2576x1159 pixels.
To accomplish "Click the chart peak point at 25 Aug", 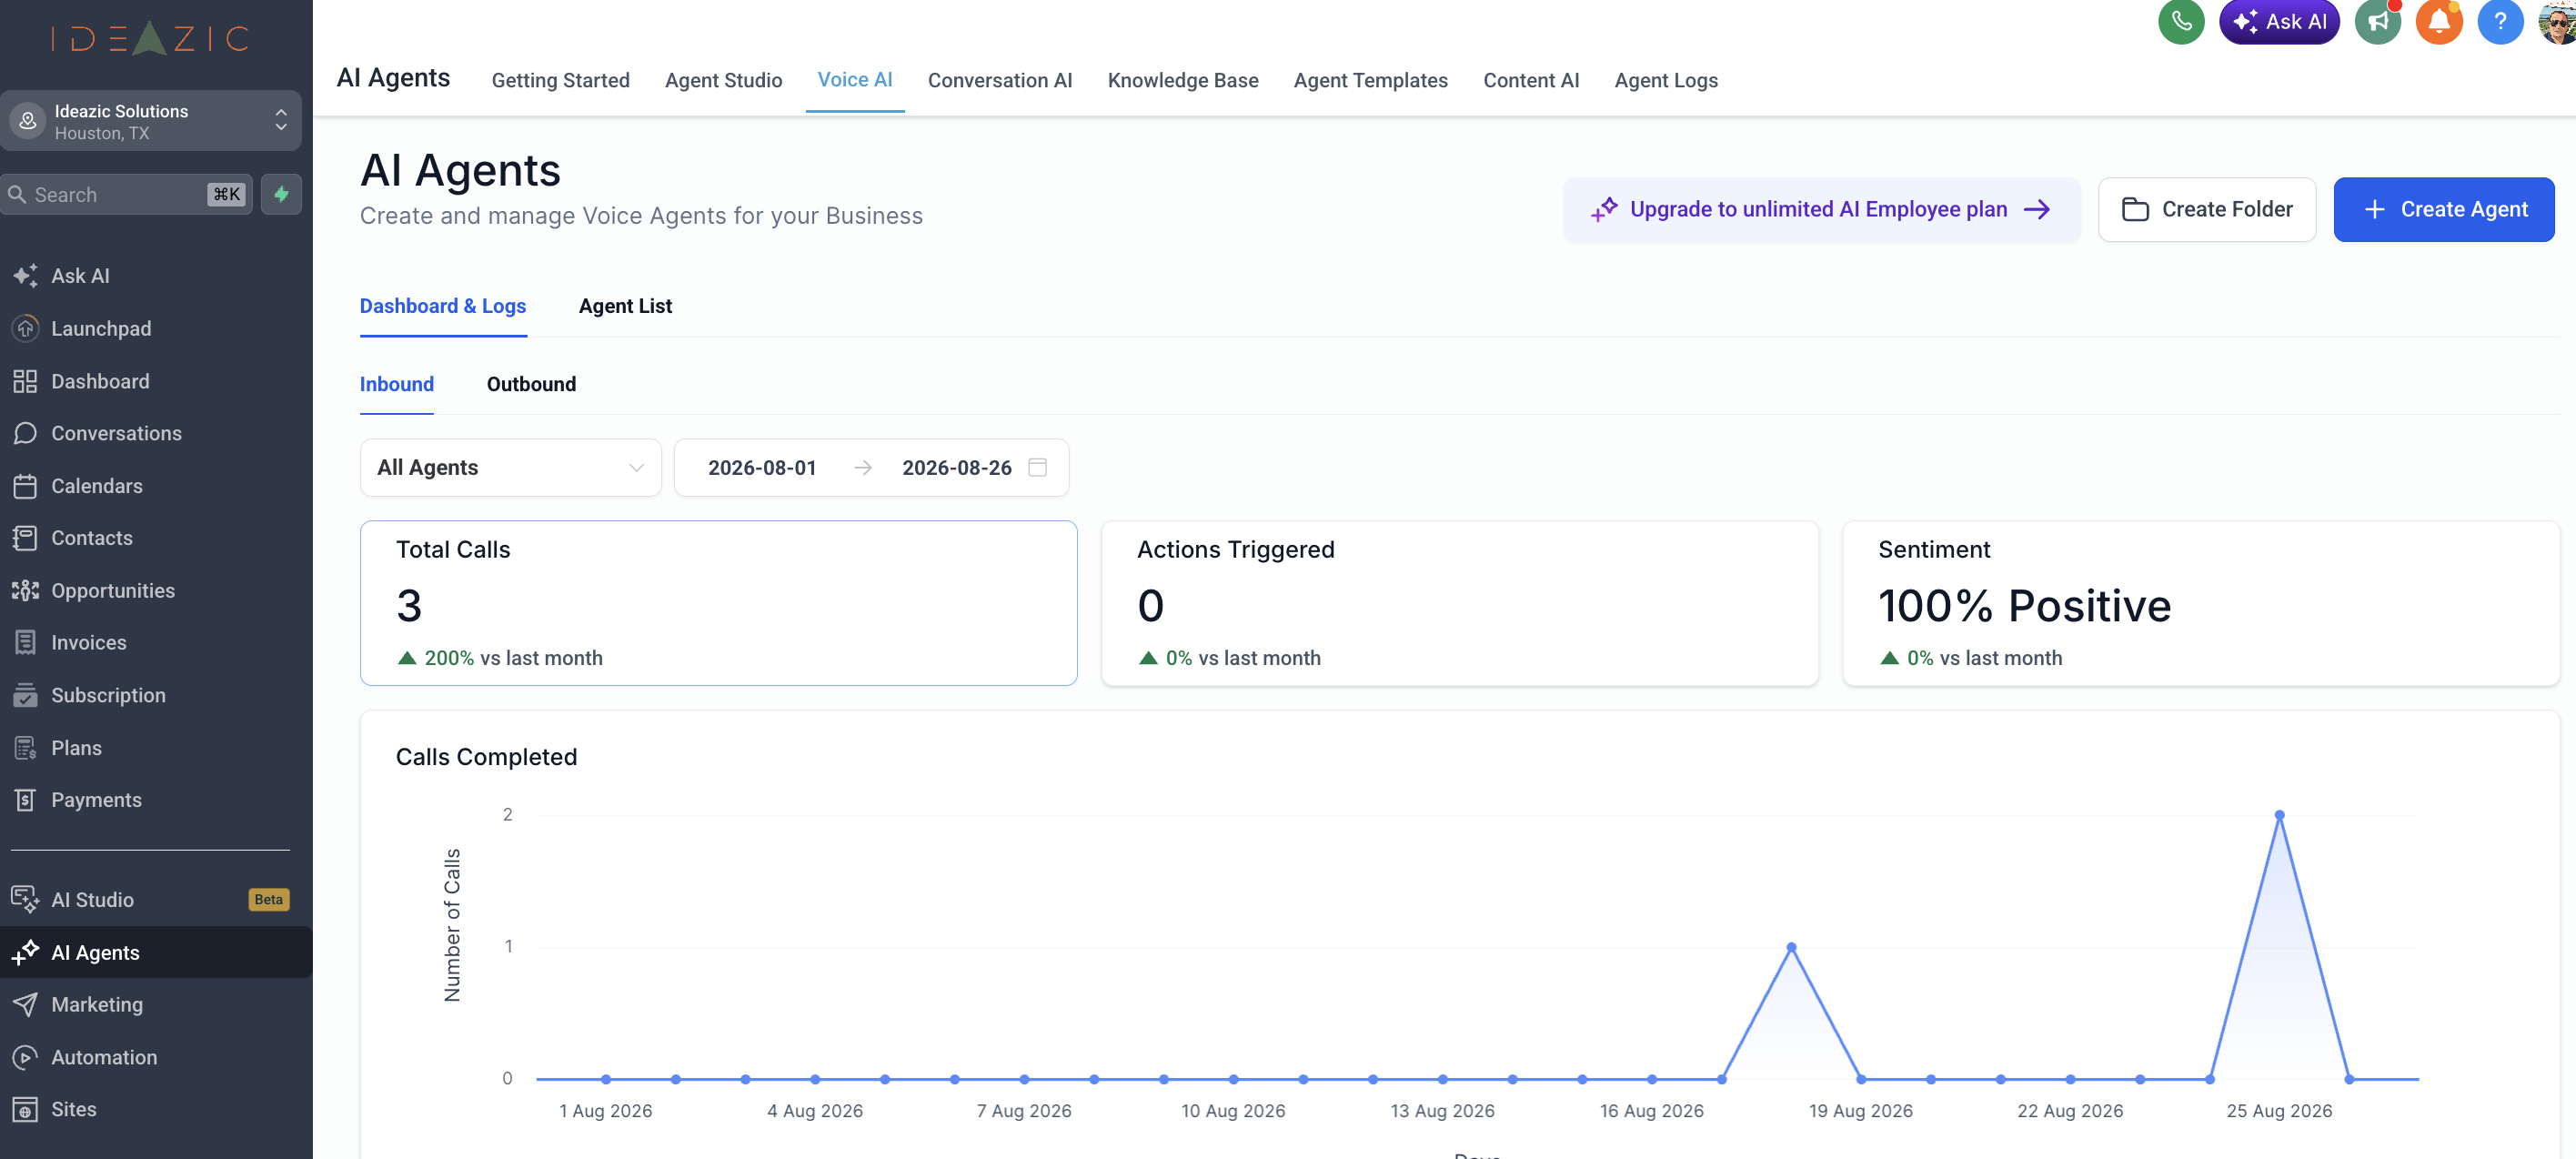I will [2279, 815].
